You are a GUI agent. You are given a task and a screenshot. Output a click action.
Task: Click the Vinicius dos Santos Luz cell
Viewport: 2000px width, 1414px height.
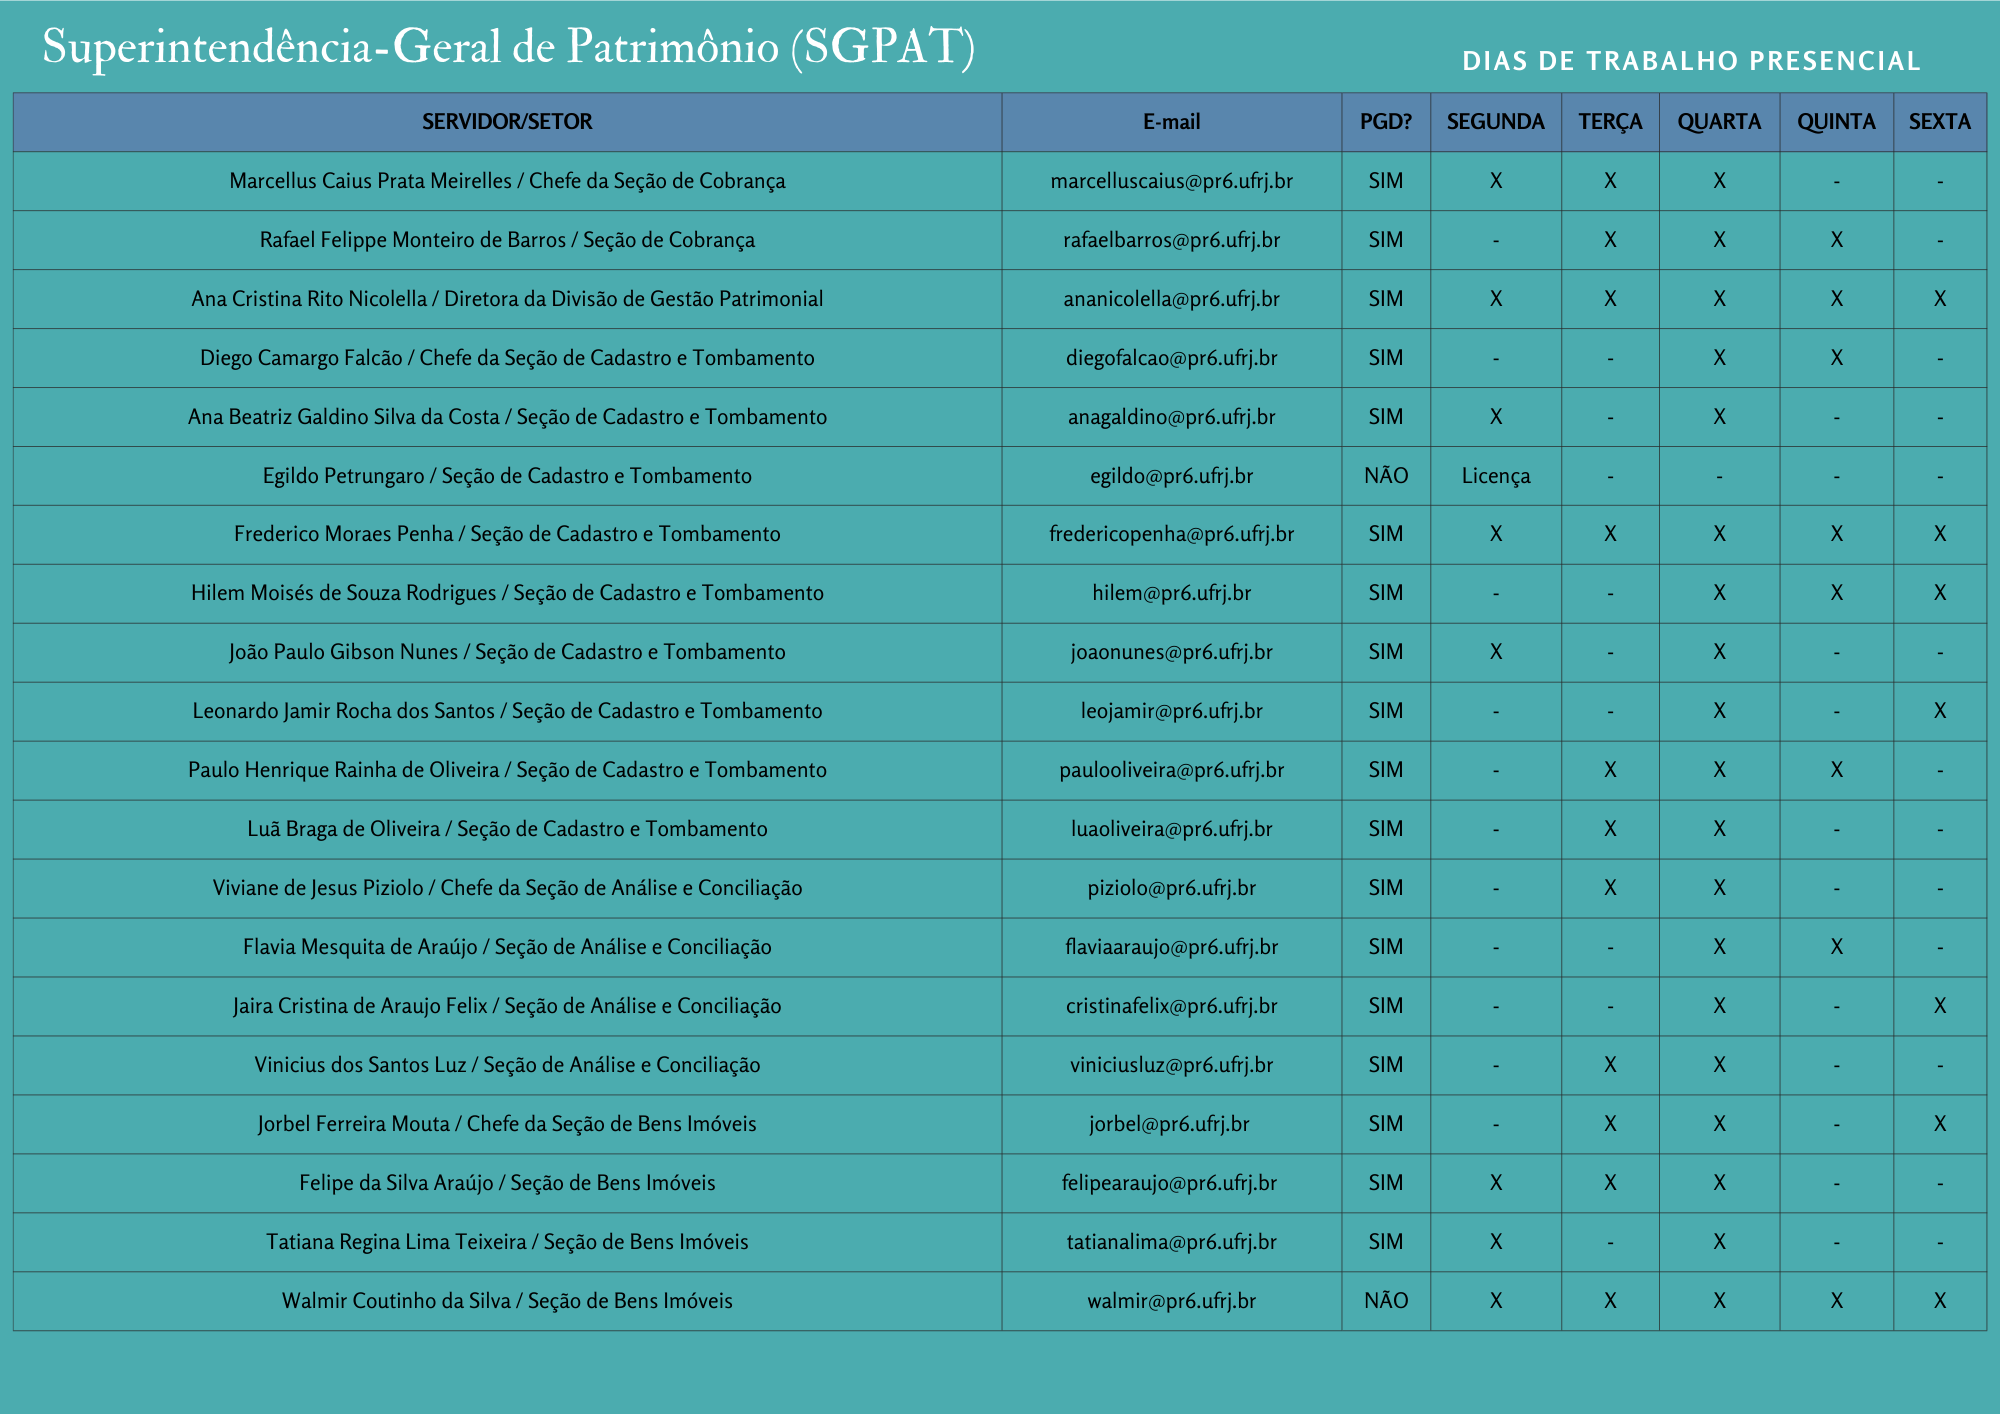tap(507, 1066)
